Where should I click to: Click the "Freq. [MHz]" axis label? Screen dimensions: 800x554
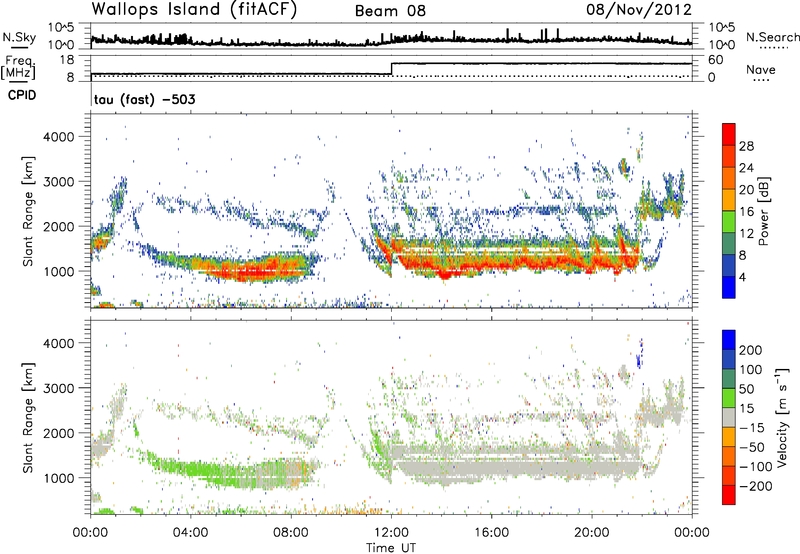click(19, 67)
